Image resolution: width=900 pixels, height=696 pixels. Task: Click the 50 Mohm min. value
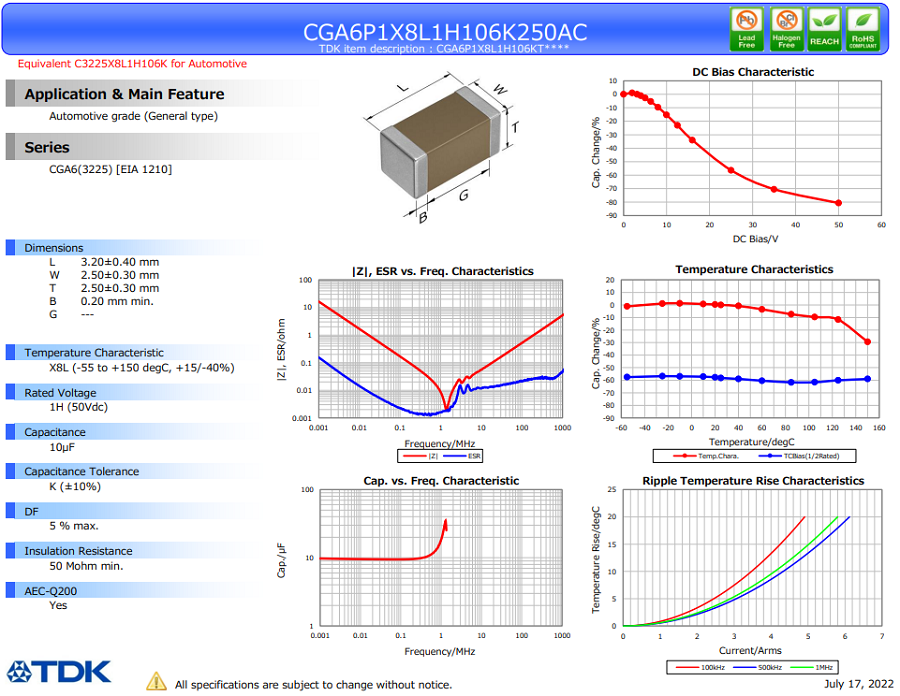(x=86, y=566)
